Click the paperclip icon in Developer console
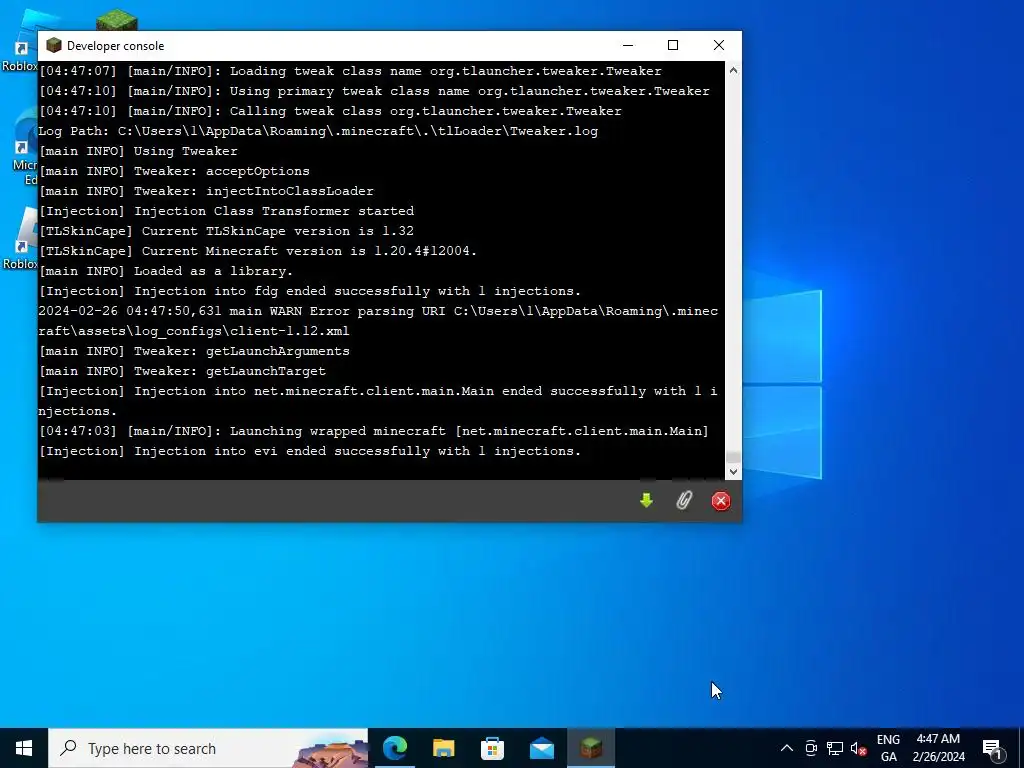Viewport: 1024px width, 768px height. coord(684,500)
